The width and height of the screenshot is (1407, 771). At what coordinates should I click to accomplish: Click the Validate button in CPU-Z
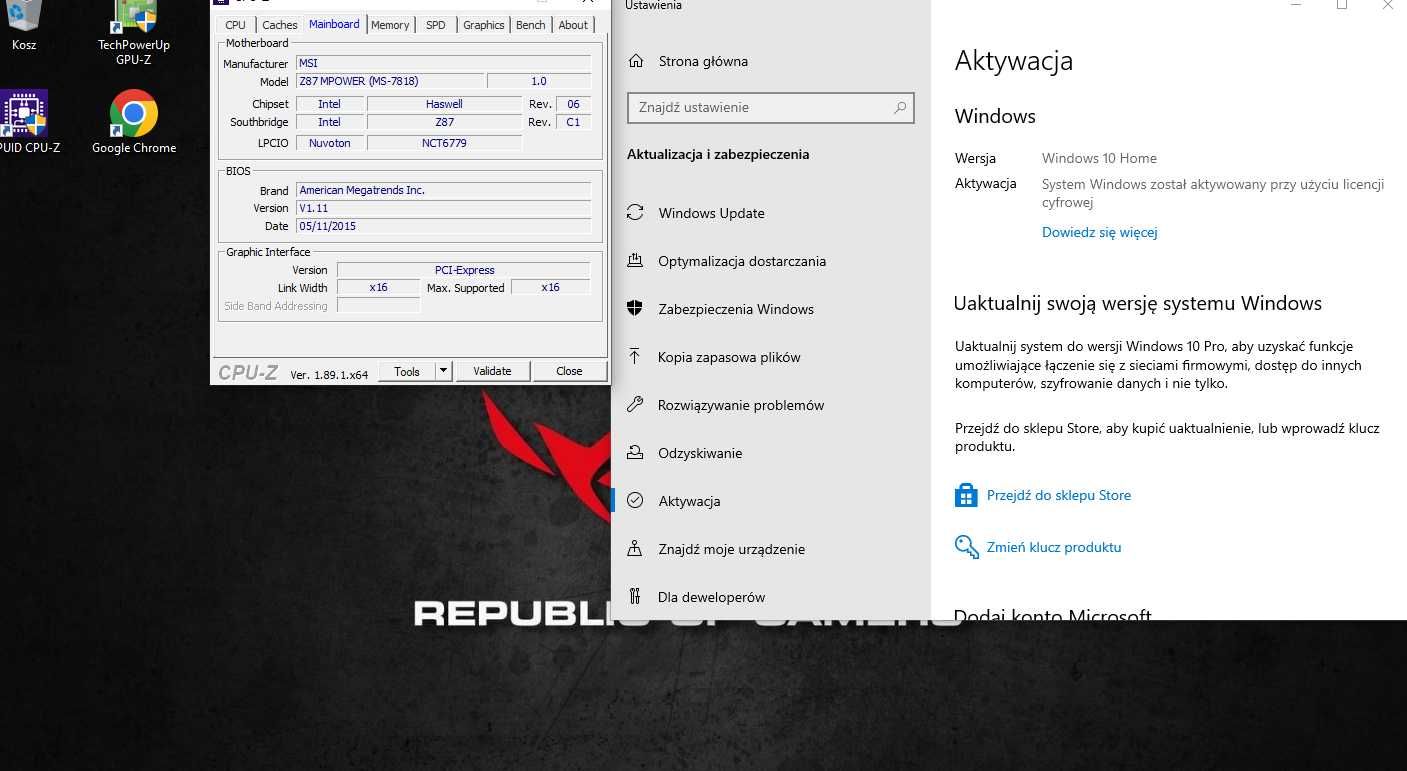click(x=492, y=371)
